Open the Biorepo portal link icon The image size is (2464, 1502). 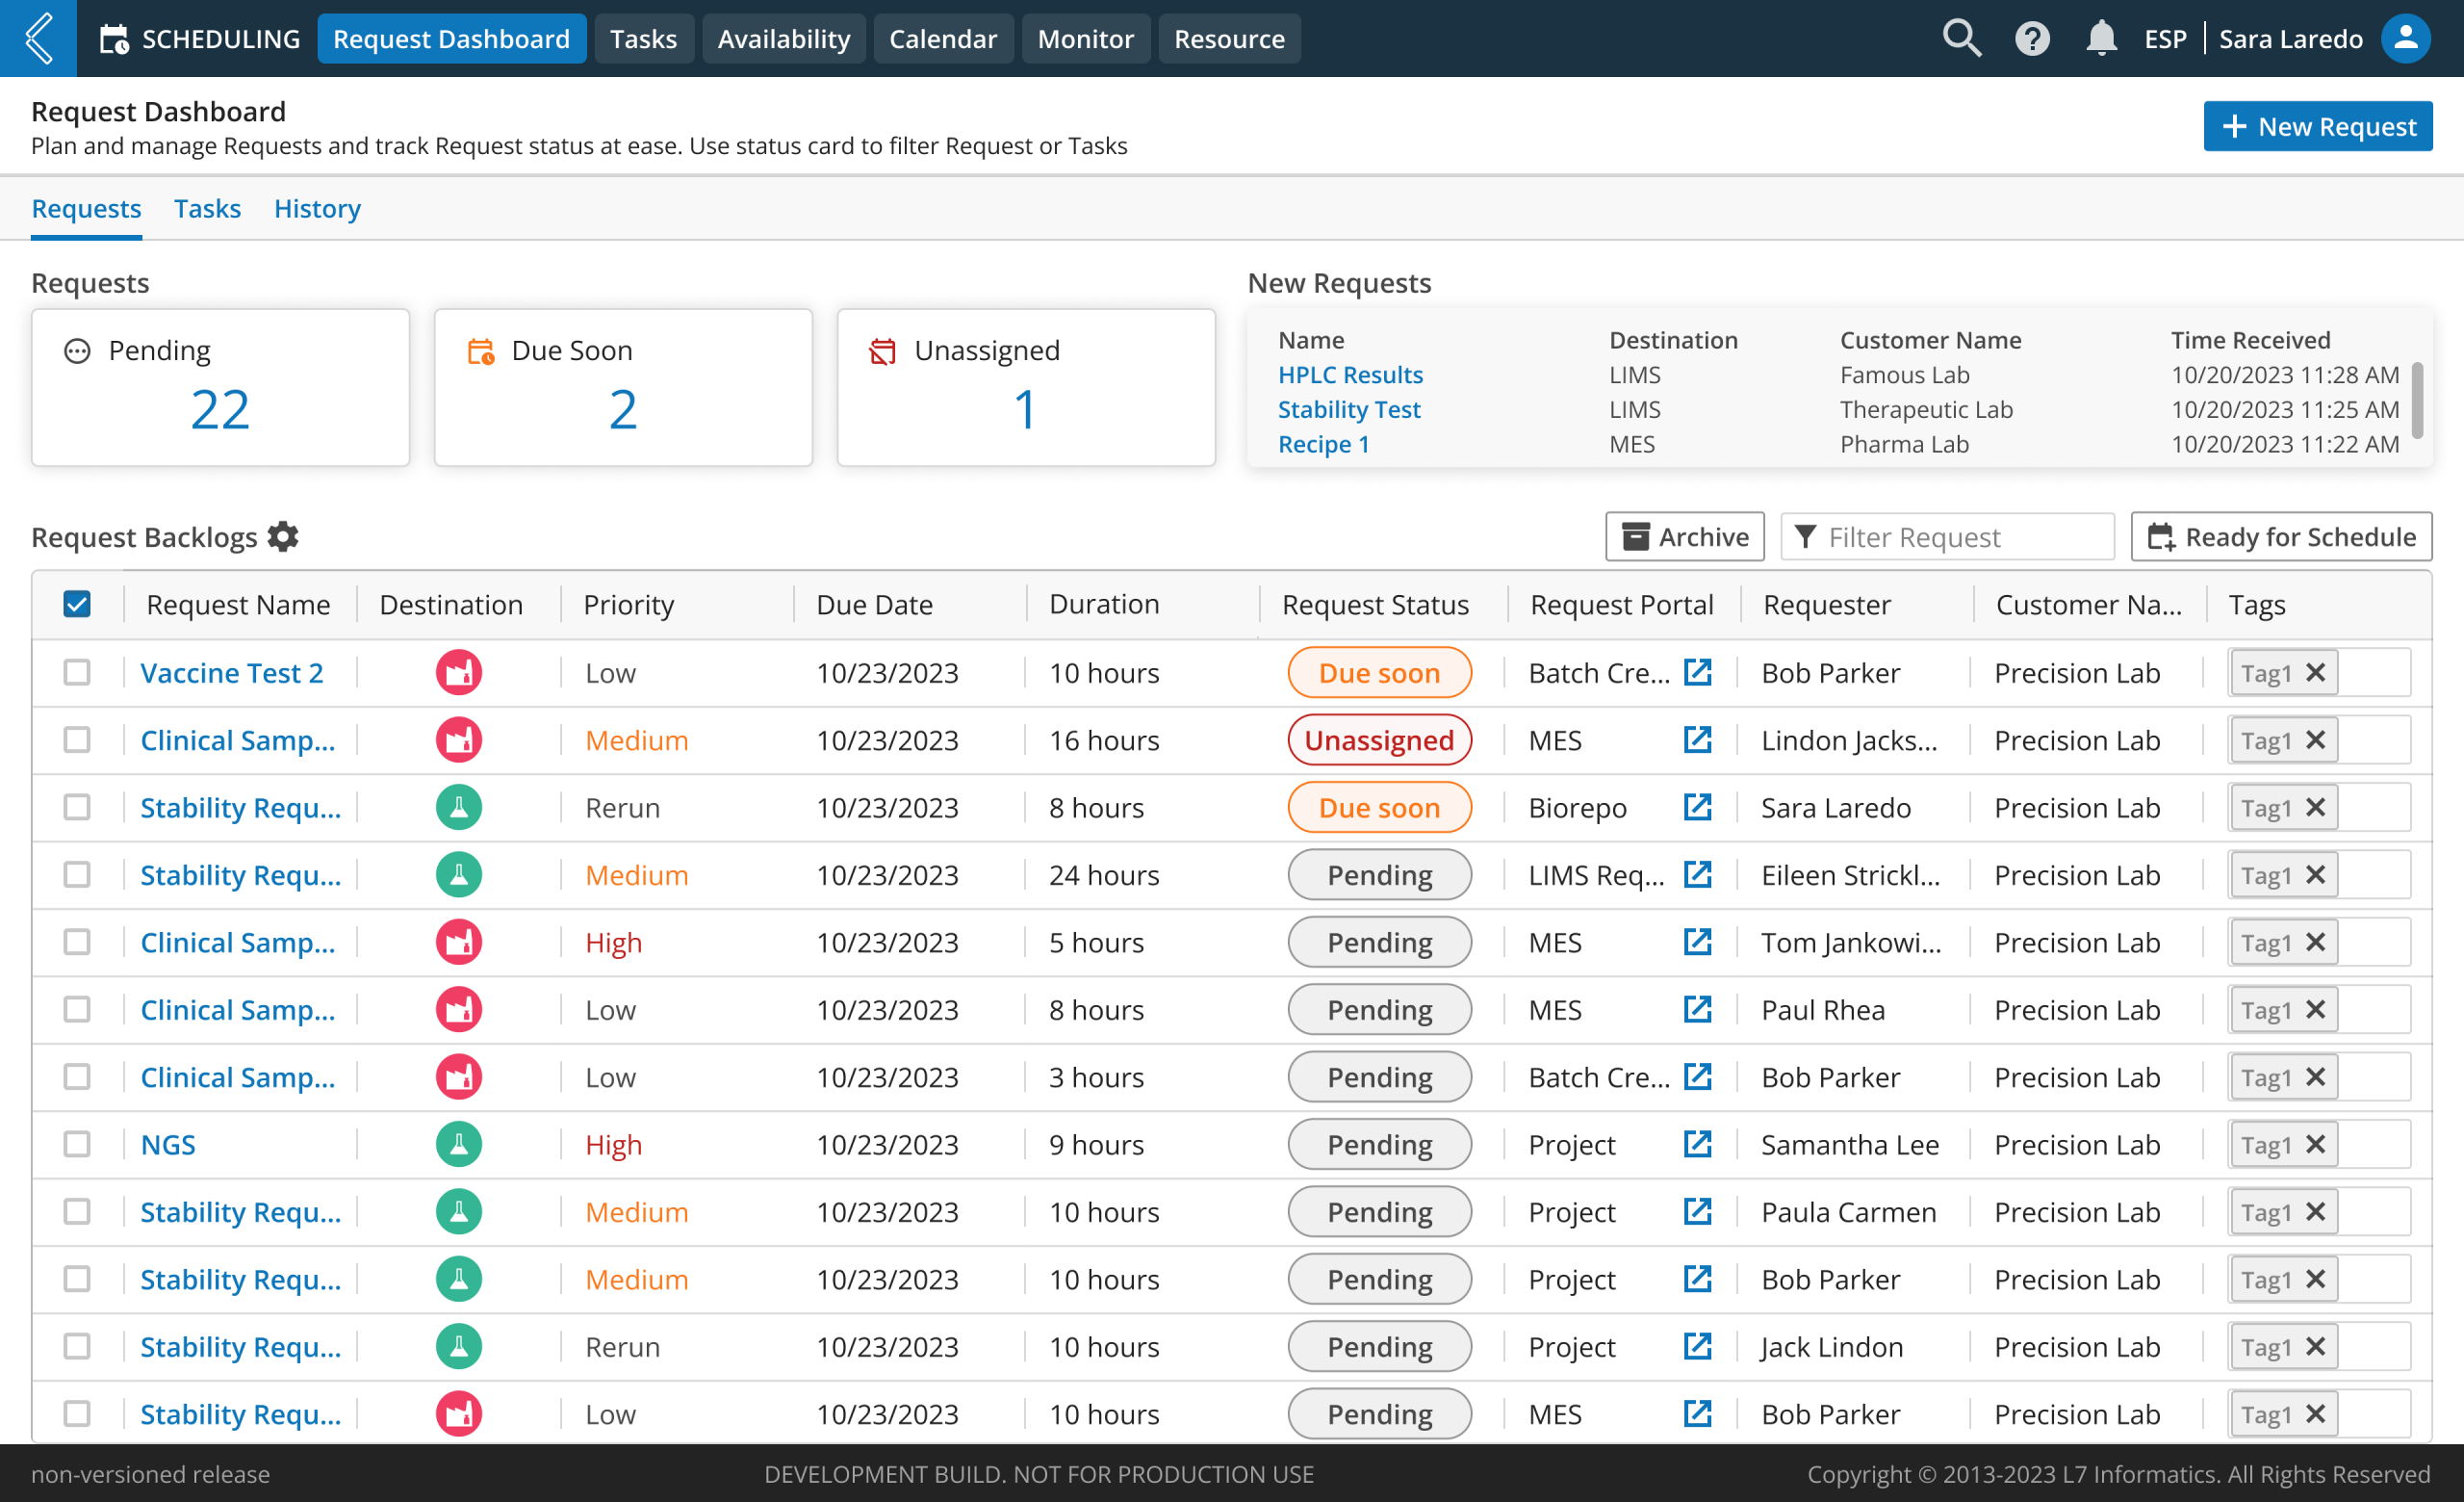[x=1697, y=807]
